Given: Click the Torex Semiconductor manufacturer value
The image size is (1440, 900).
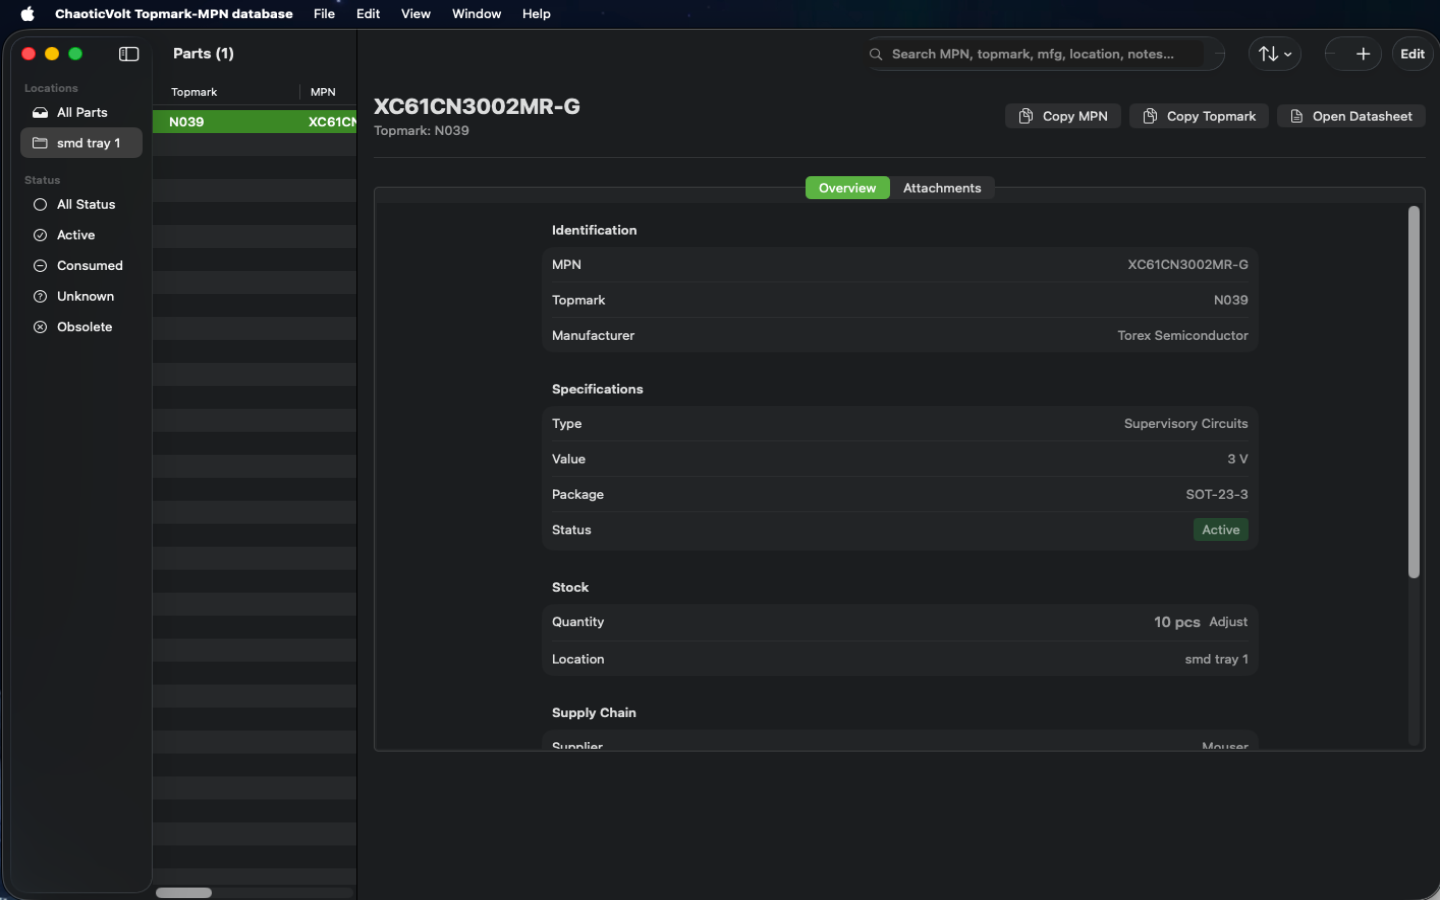Looking at the screenshot, I should click(1183, 336).
